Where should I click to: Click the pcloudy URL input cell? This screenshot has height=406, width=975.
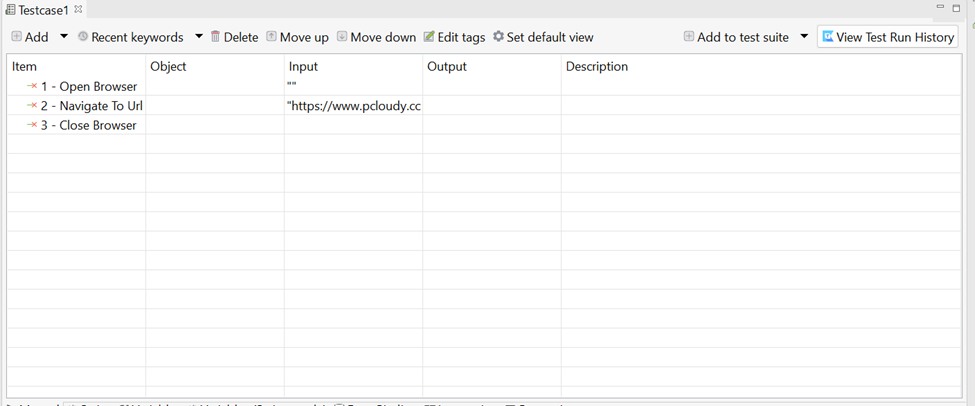(353, 106)
